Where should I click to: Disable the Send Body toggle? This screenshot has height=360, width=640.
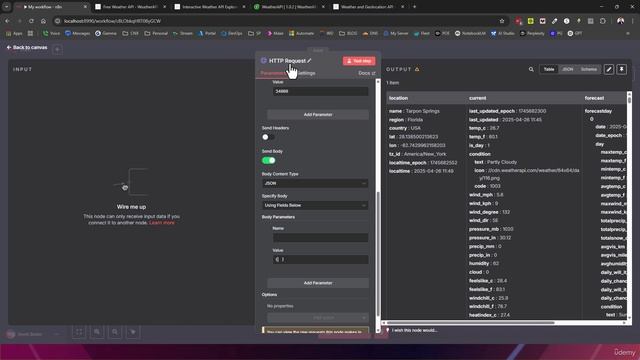coord(268,160)
